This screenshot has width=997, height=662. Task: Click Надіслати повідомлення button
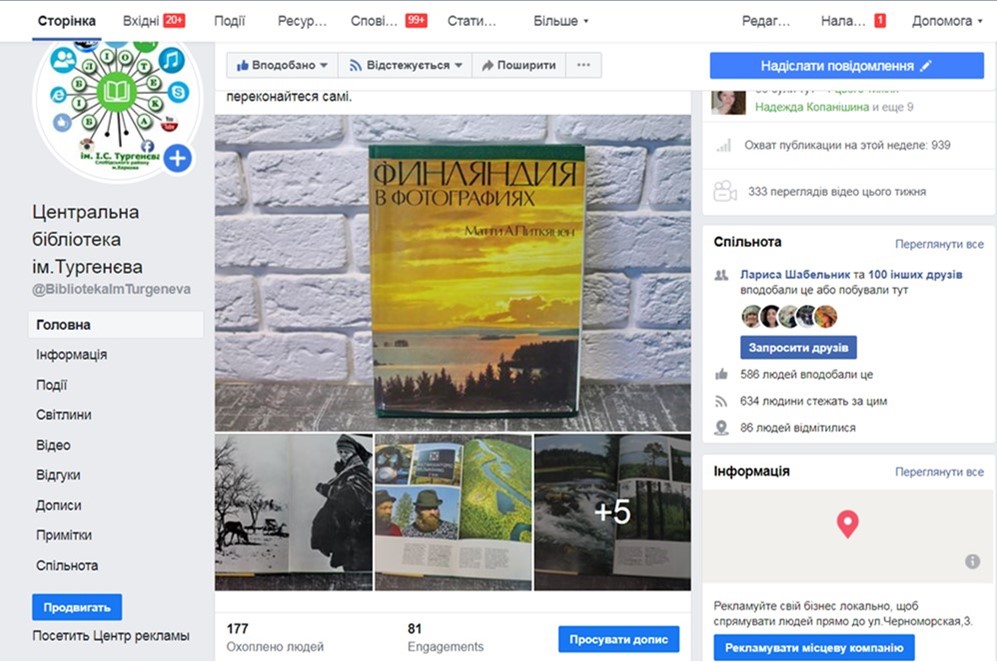[847, 66]
